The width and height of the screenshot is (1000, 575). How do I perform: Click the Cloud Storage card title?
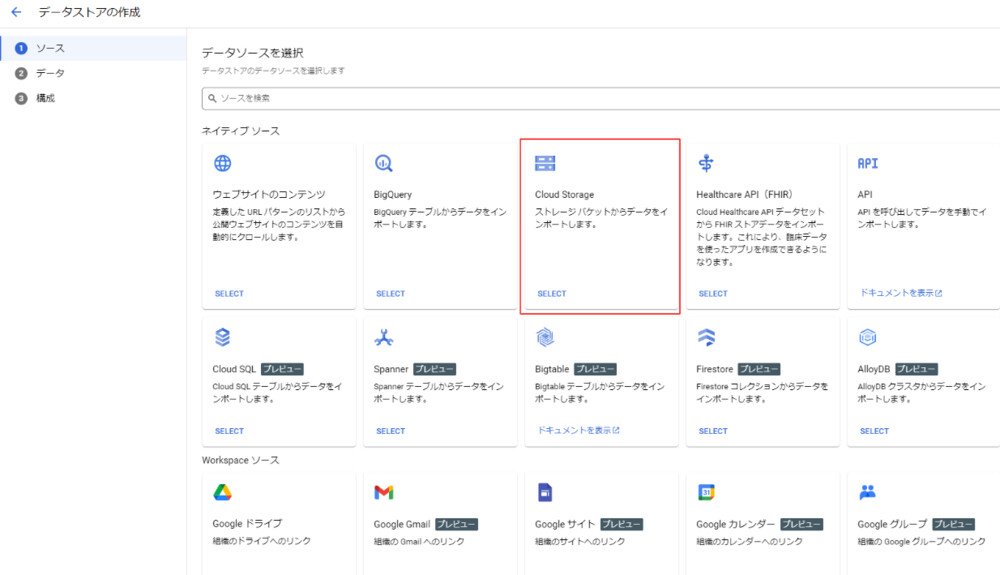coord(564,194)
